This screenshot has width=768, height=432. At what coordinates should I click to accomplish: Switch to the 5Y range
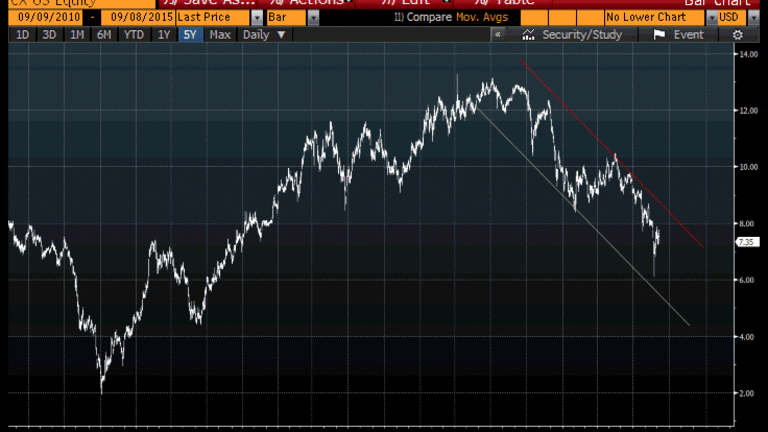pos(190,35)
